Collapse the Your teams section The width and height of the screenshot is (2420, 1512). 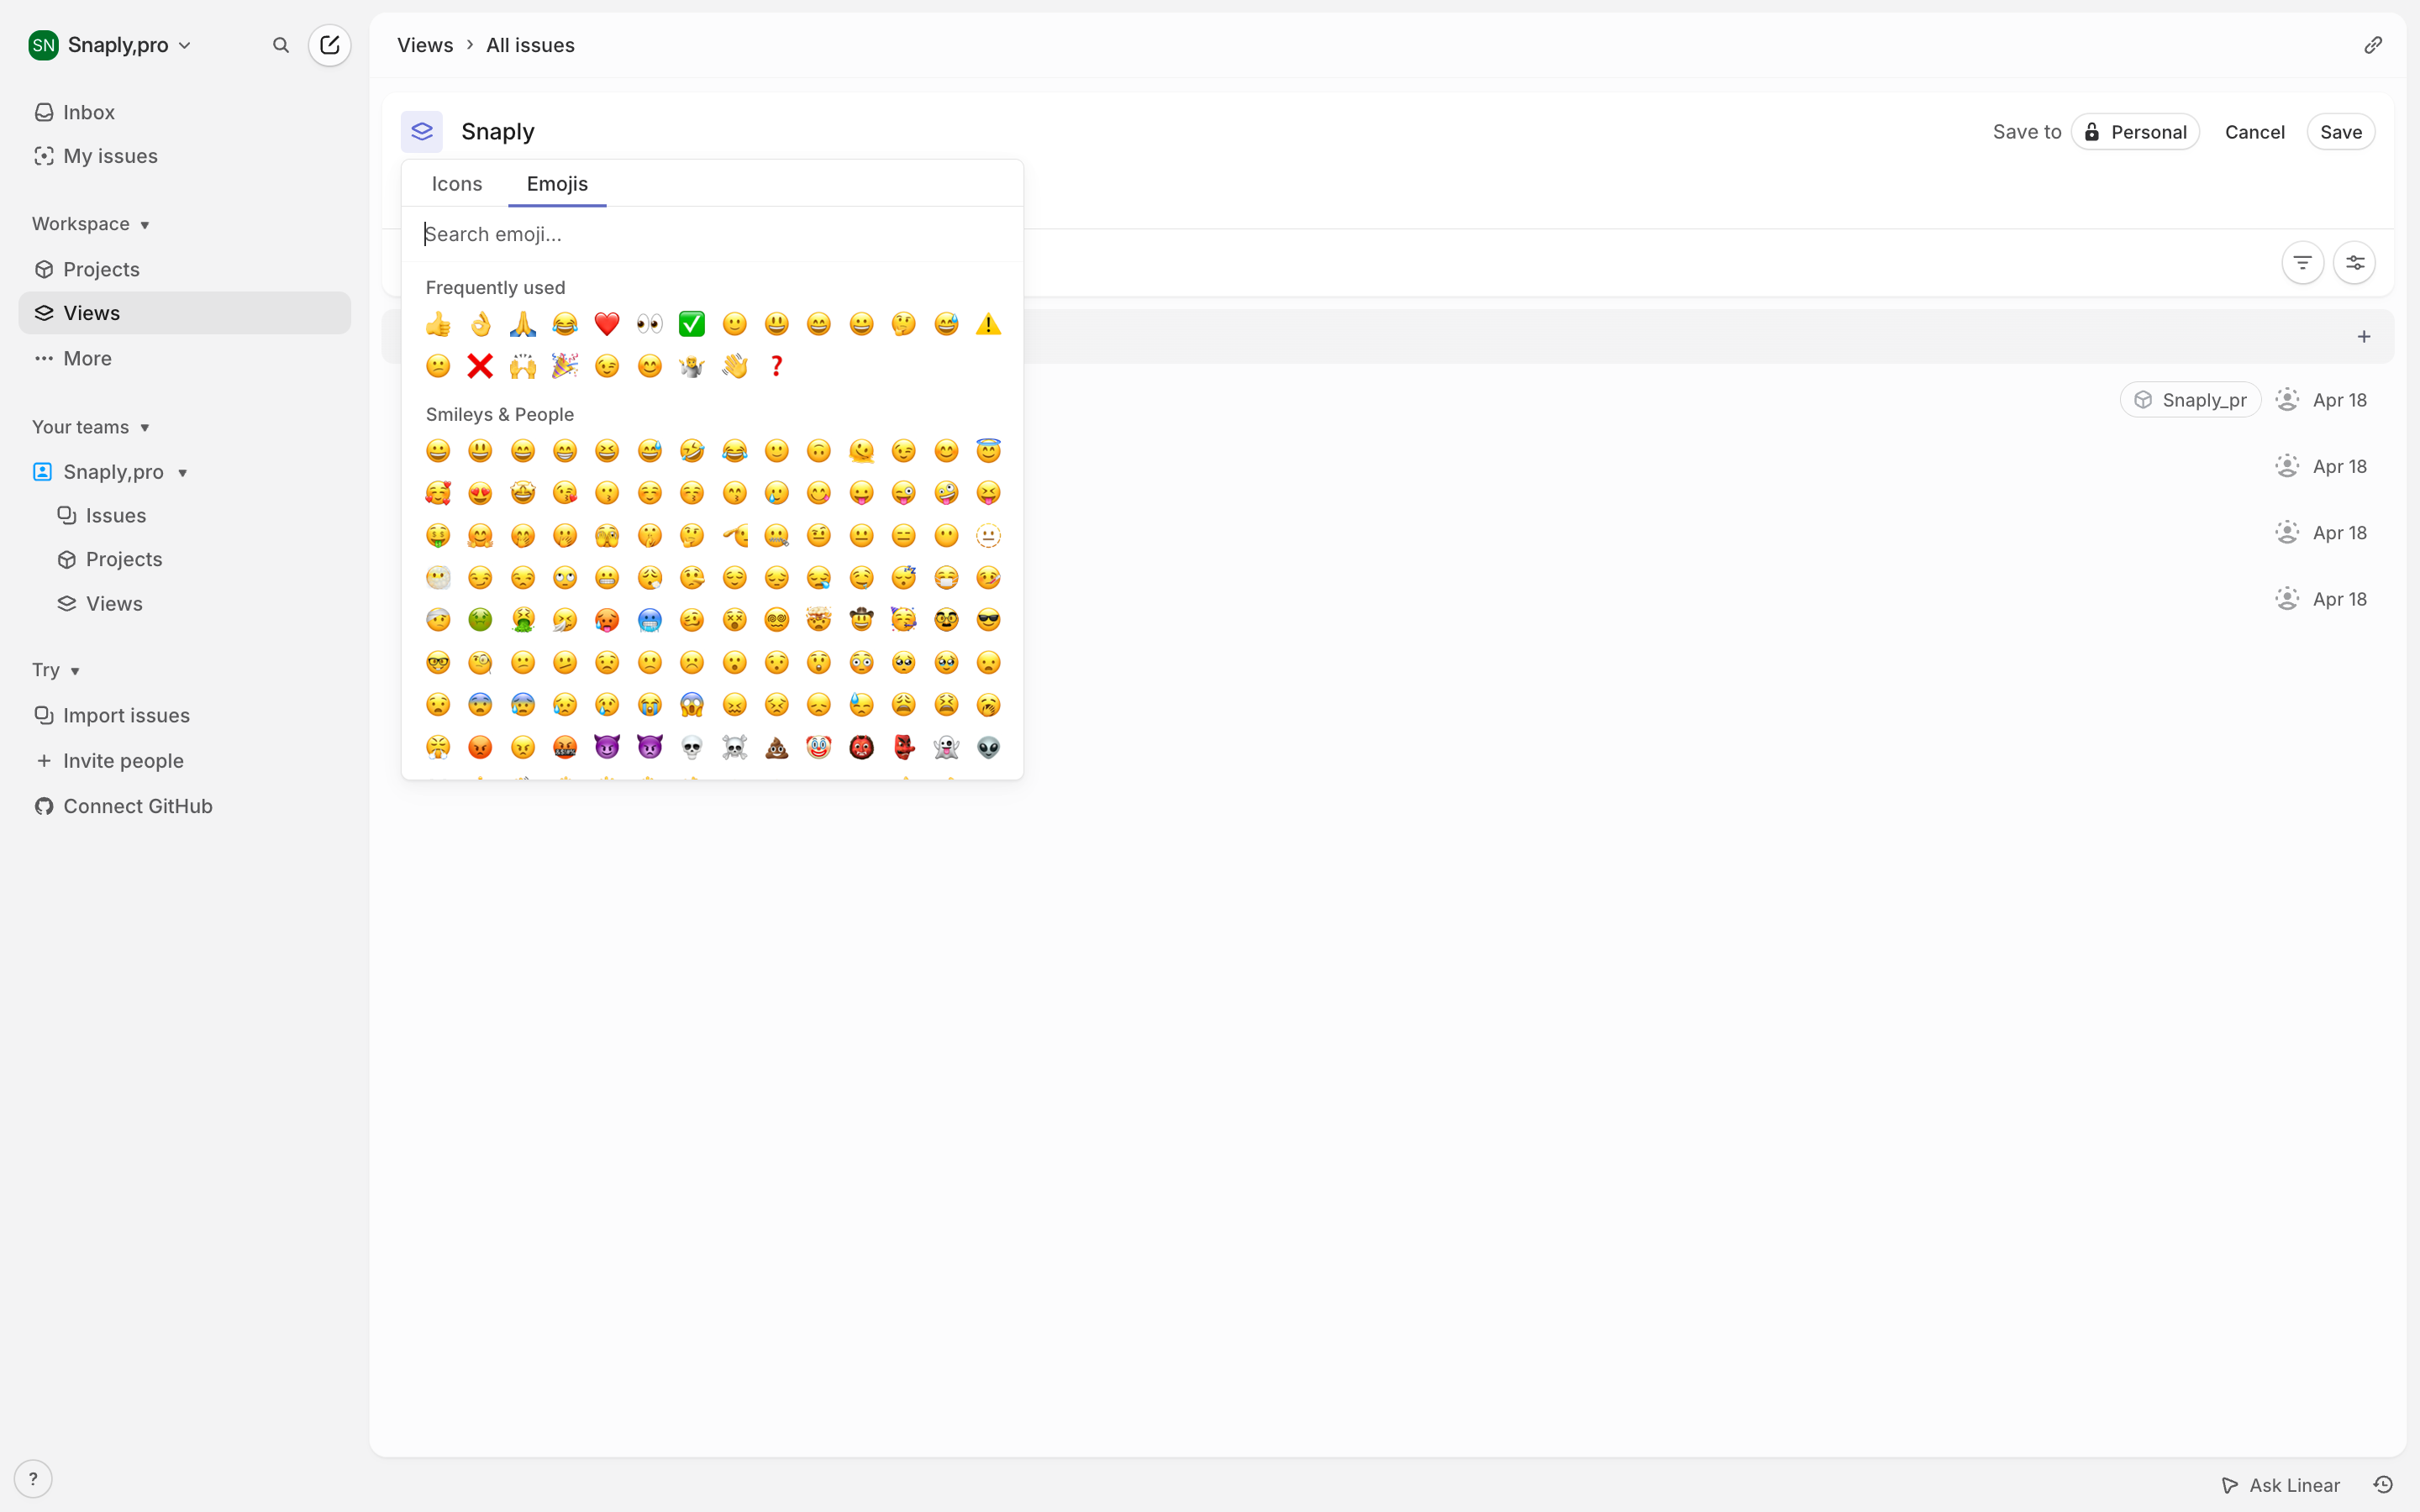tap(90, 427)
